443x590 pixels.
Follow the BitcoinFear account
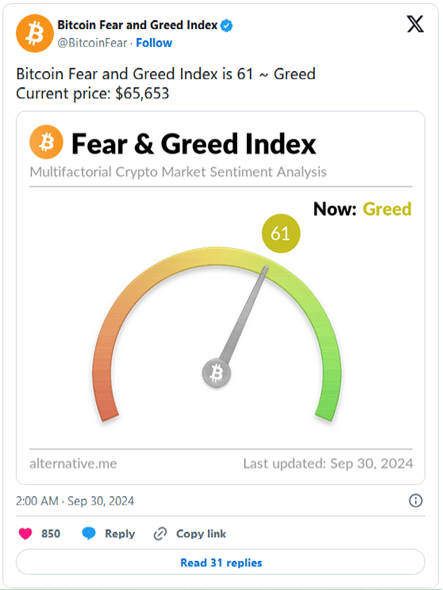coord(154,43)
